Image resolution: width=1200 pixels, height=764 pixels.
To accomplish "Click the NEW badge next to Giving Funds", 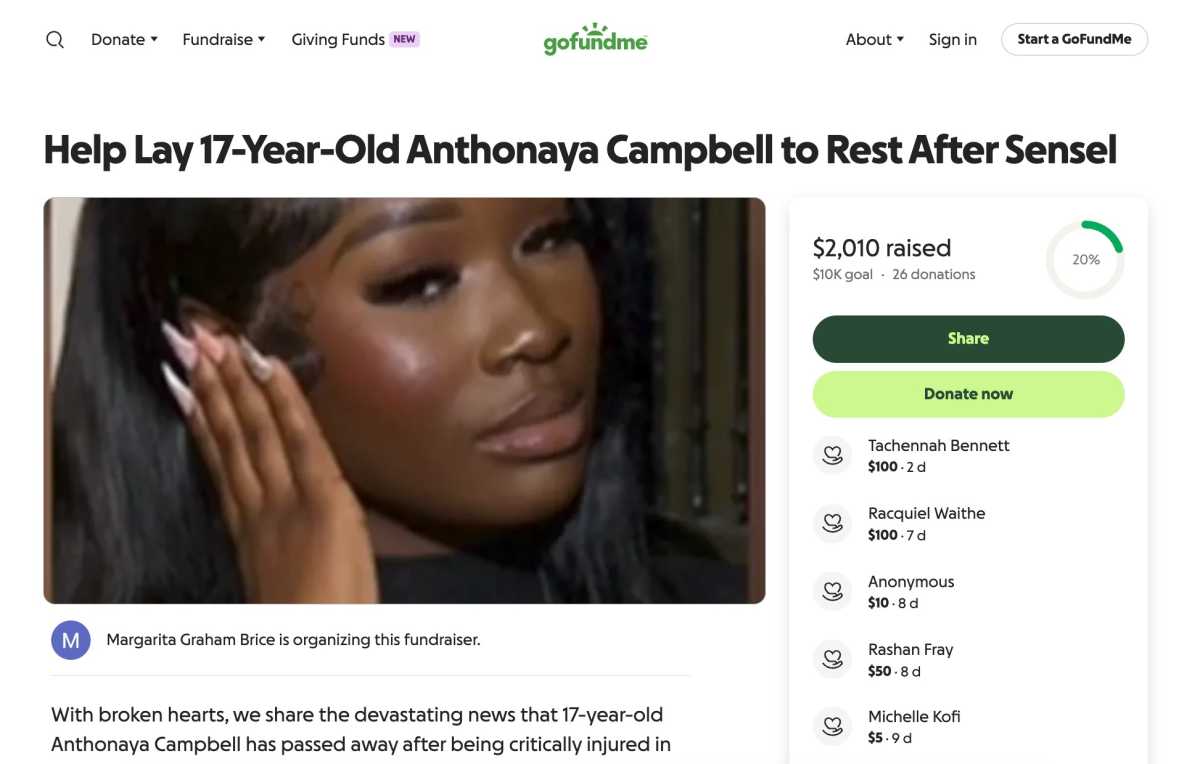I will (x=404, y=40).
